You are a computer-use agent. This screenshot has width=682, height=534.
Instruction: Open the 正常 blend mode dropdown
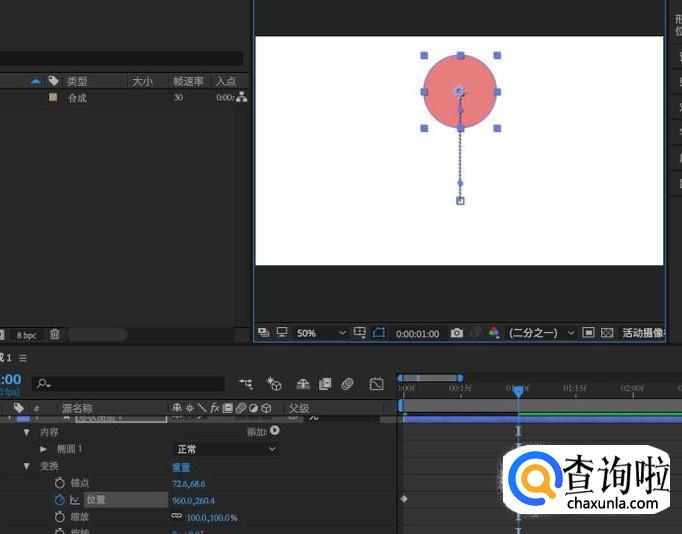click(x=225, y=450)
